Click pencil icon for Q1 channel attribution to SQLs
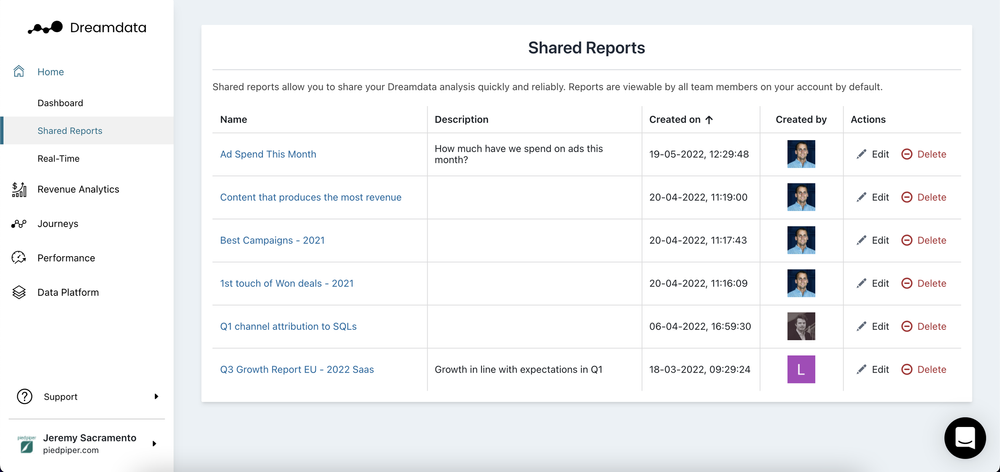 [862, 326]
